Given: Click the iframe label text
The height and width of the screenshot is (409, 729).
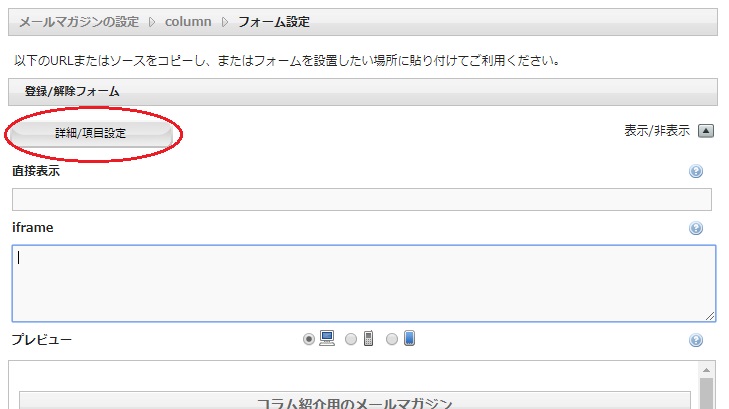Looking at the screenshot, I should 33,227.
